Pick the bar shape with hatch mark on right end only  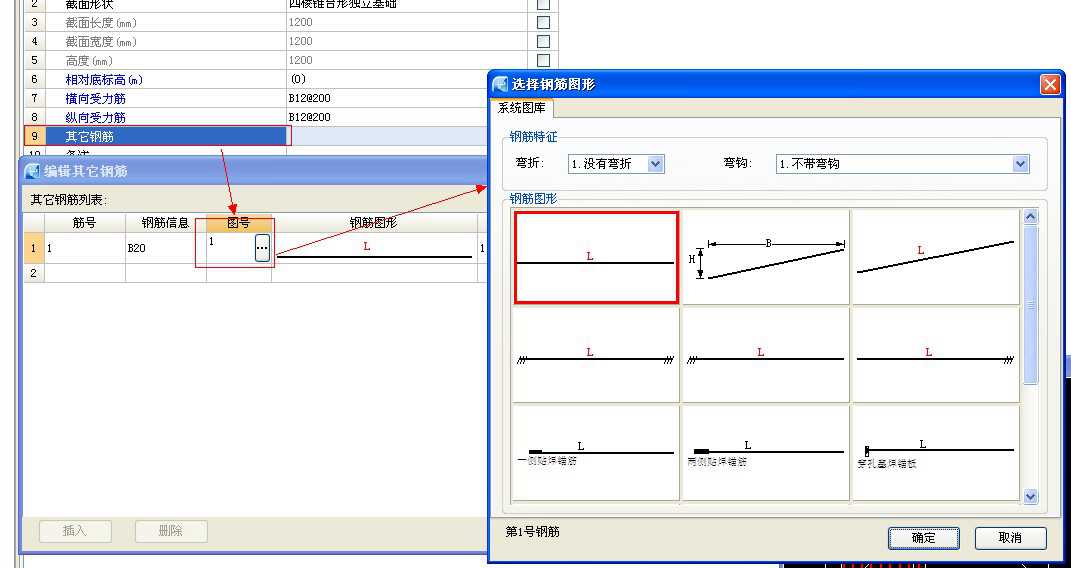point(935,355)
